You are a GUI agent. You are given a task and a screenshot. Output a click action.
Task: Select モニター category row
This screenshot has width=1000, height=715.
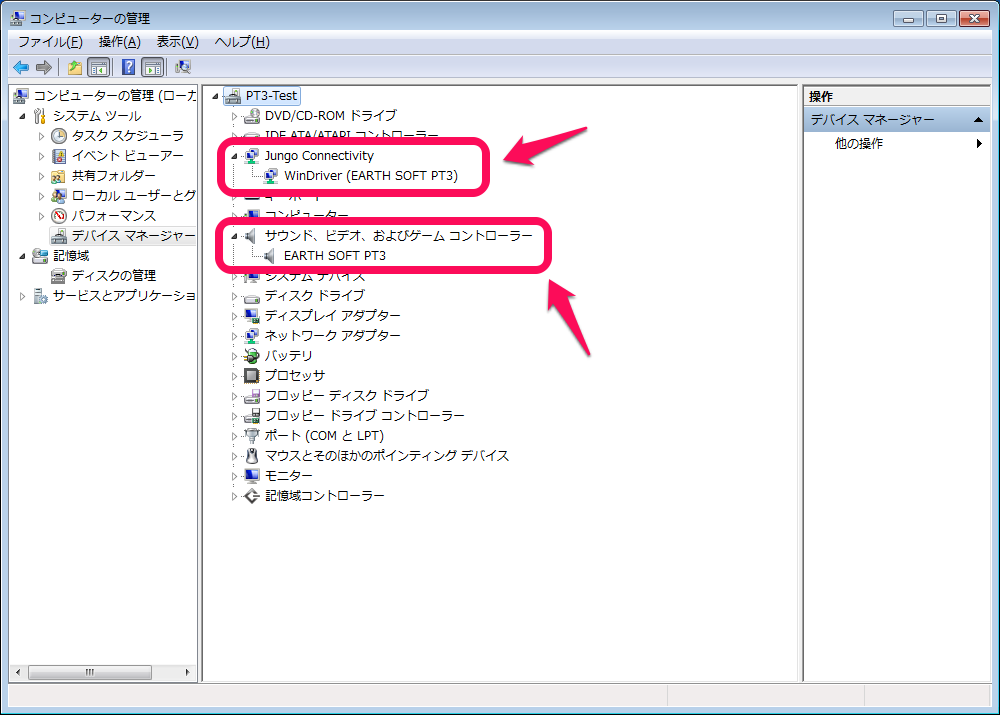coord(288,476)
